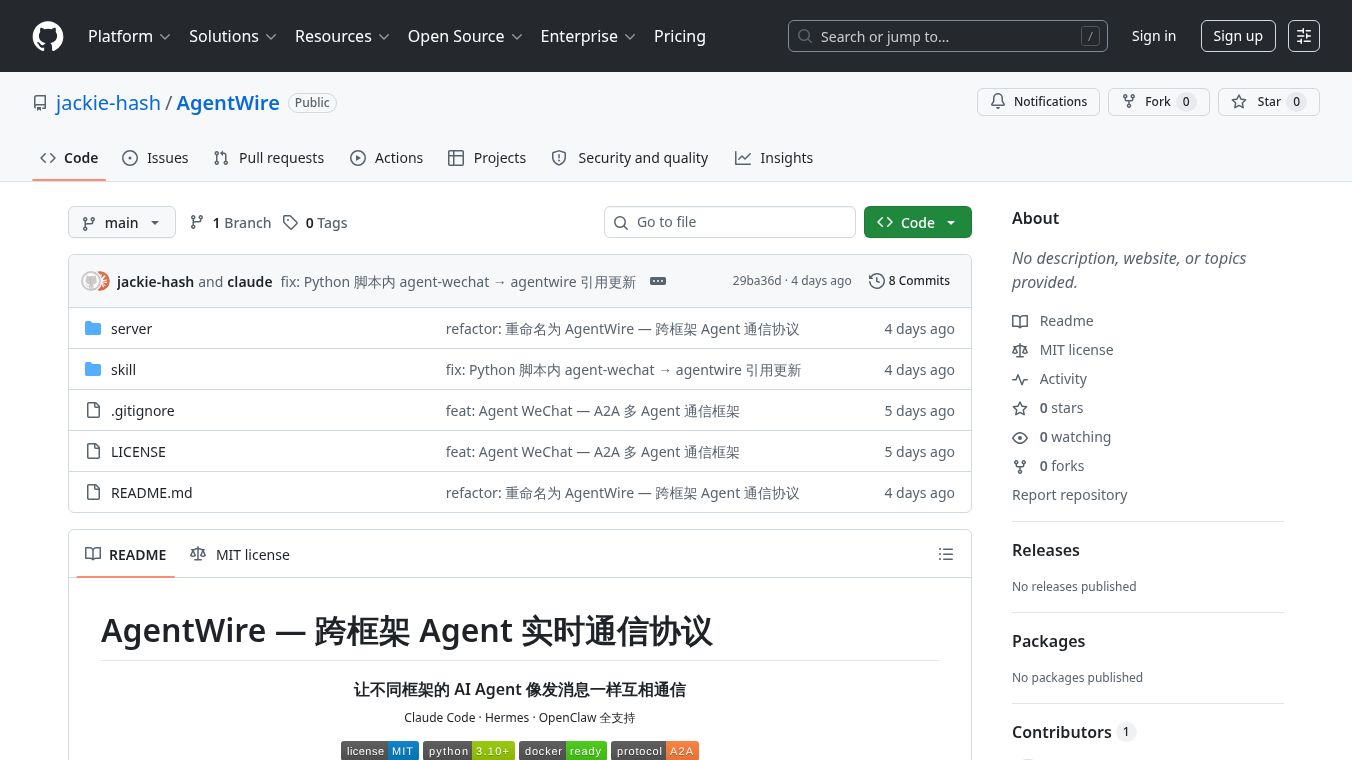Click the license MIT badge
The height and width of the screenshot is (760, 1352).
point(380,751)
